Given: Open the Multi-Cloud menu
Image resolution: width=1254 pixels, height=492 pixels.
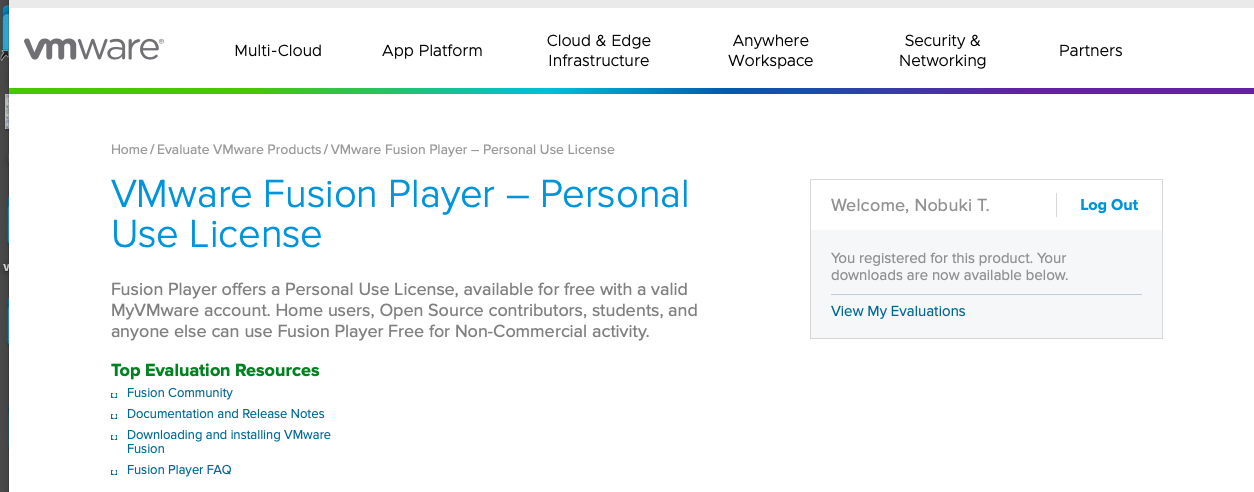Looking at the screenshot, I should coord(278,51).
